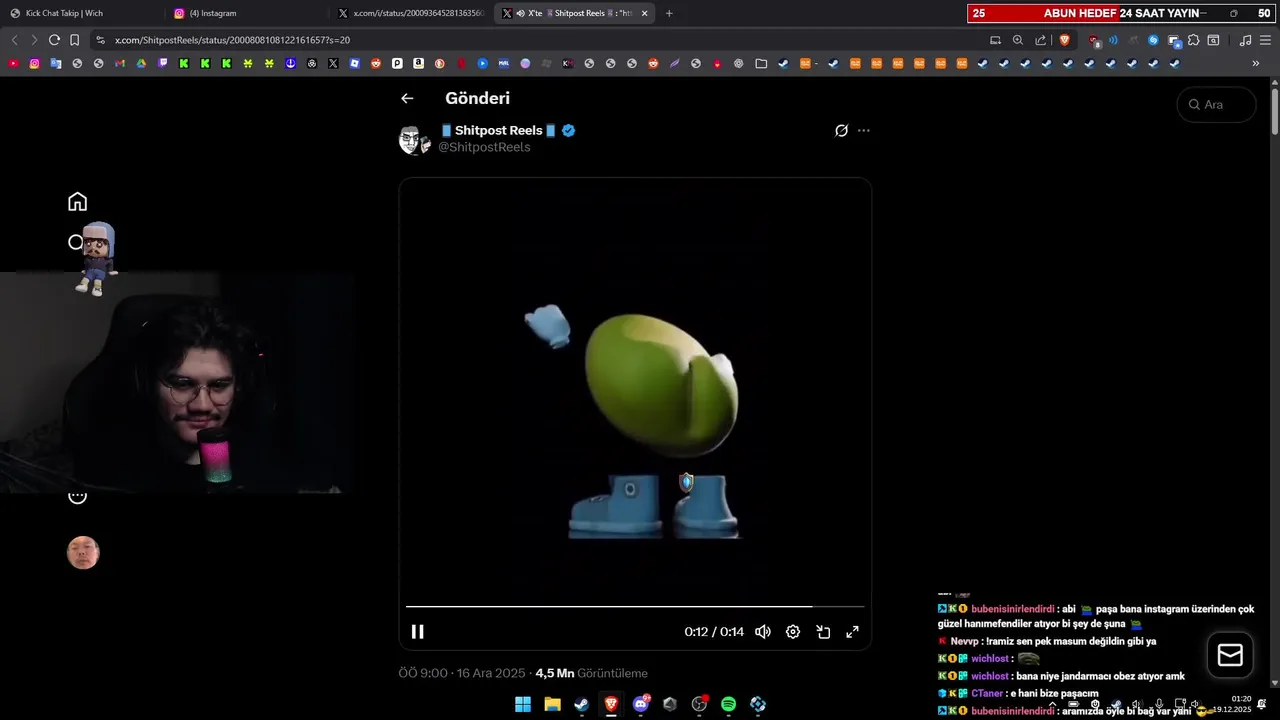Show hidden bookmarks with the chevron
Viewport: 1280px width, 720px height.
pos(1256,63)
